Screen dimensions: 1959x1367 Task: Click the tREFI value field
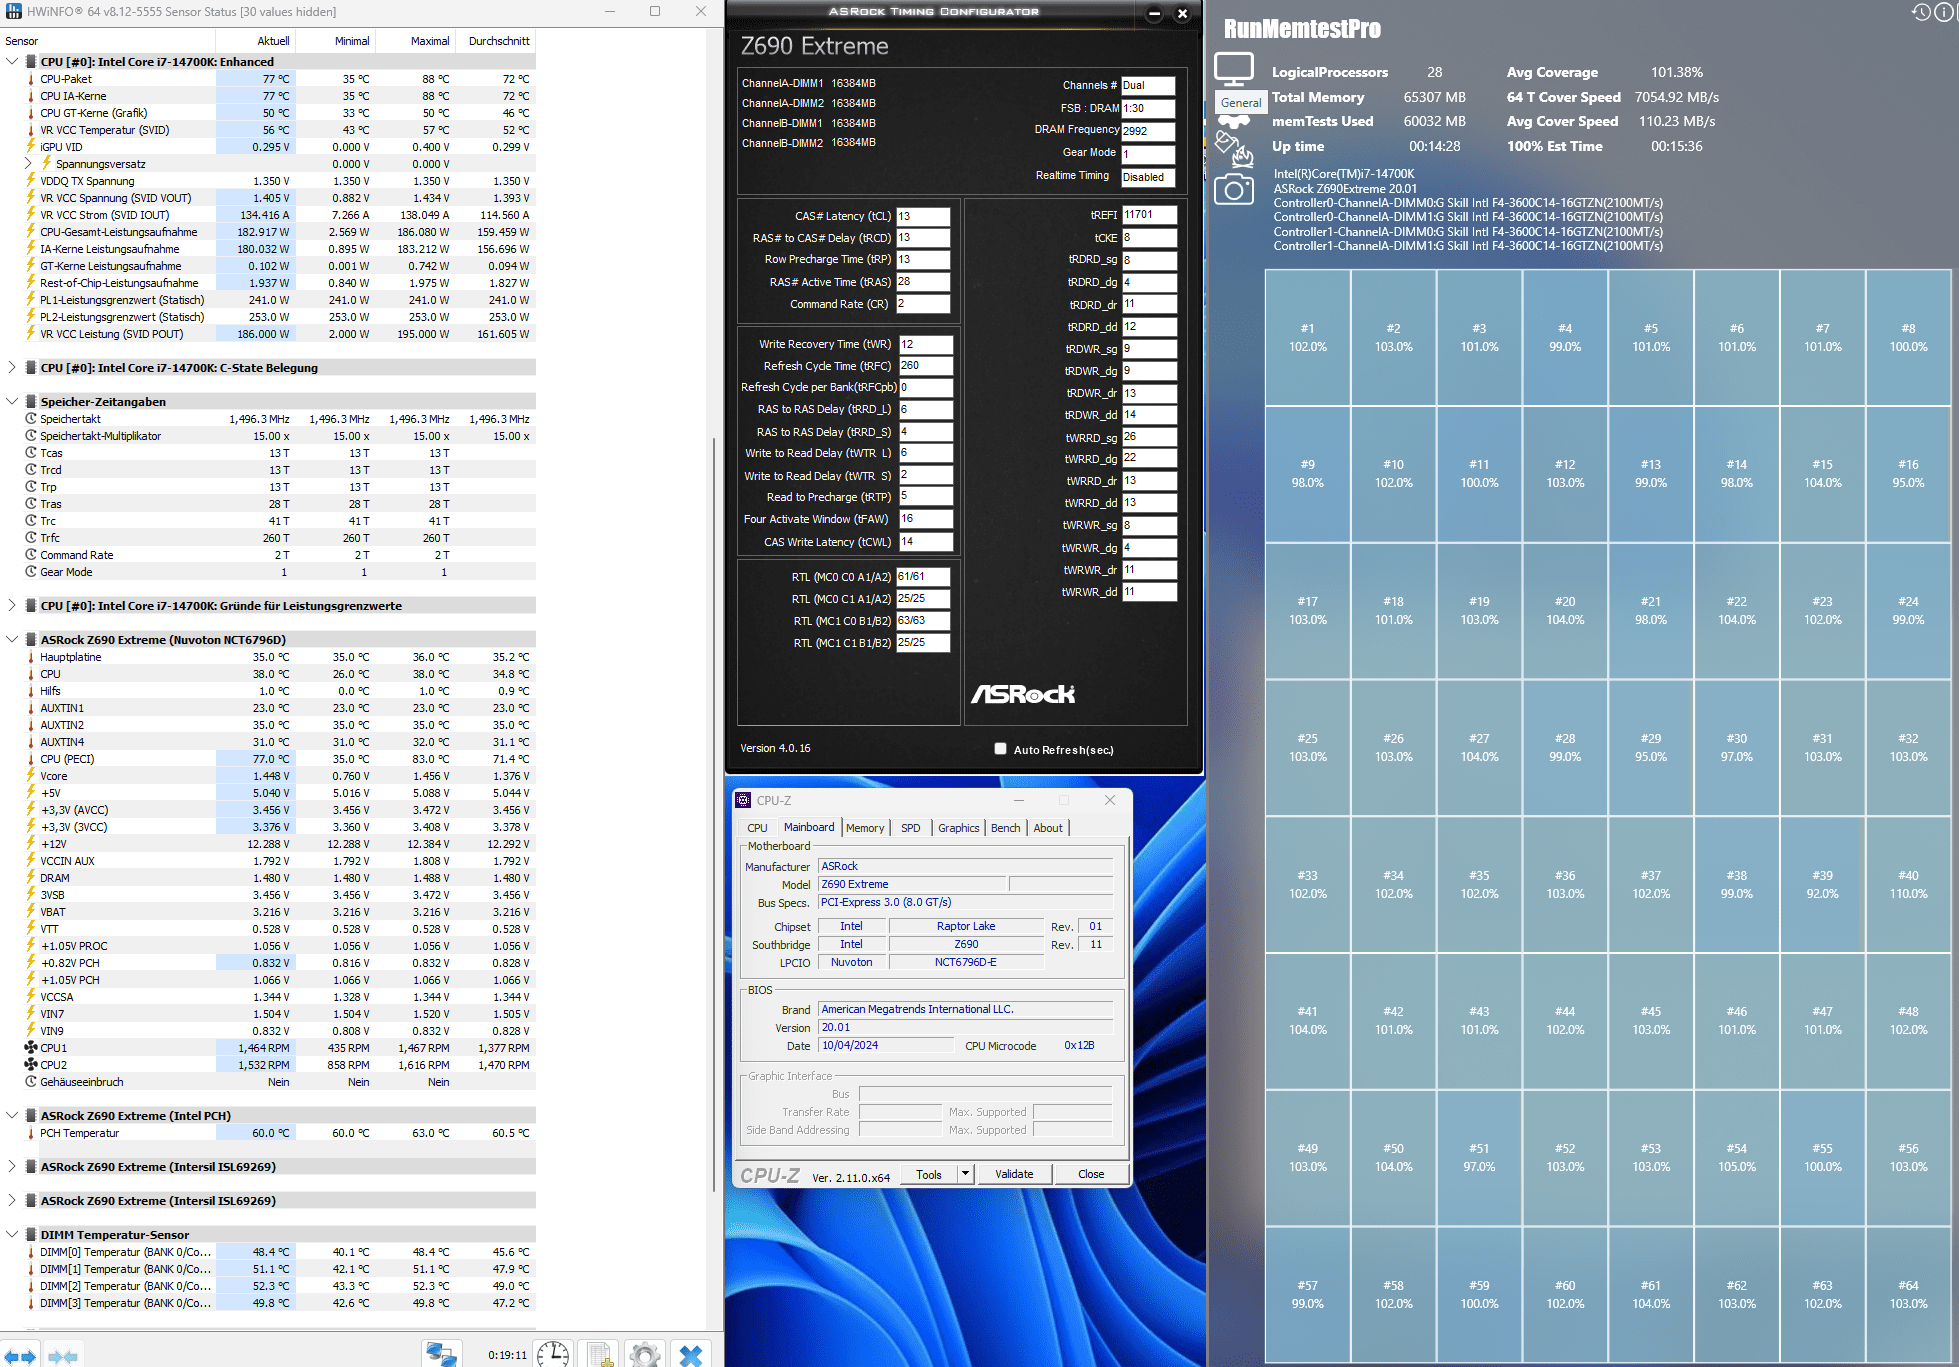pyautogui.click(x=1148, y=215)
